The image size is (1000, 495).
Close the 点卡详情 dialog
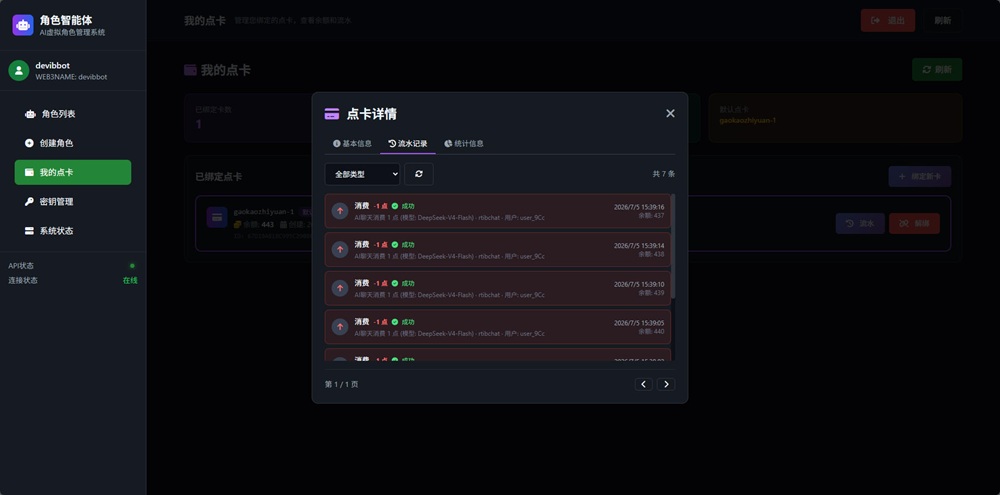tap(670, 113)
